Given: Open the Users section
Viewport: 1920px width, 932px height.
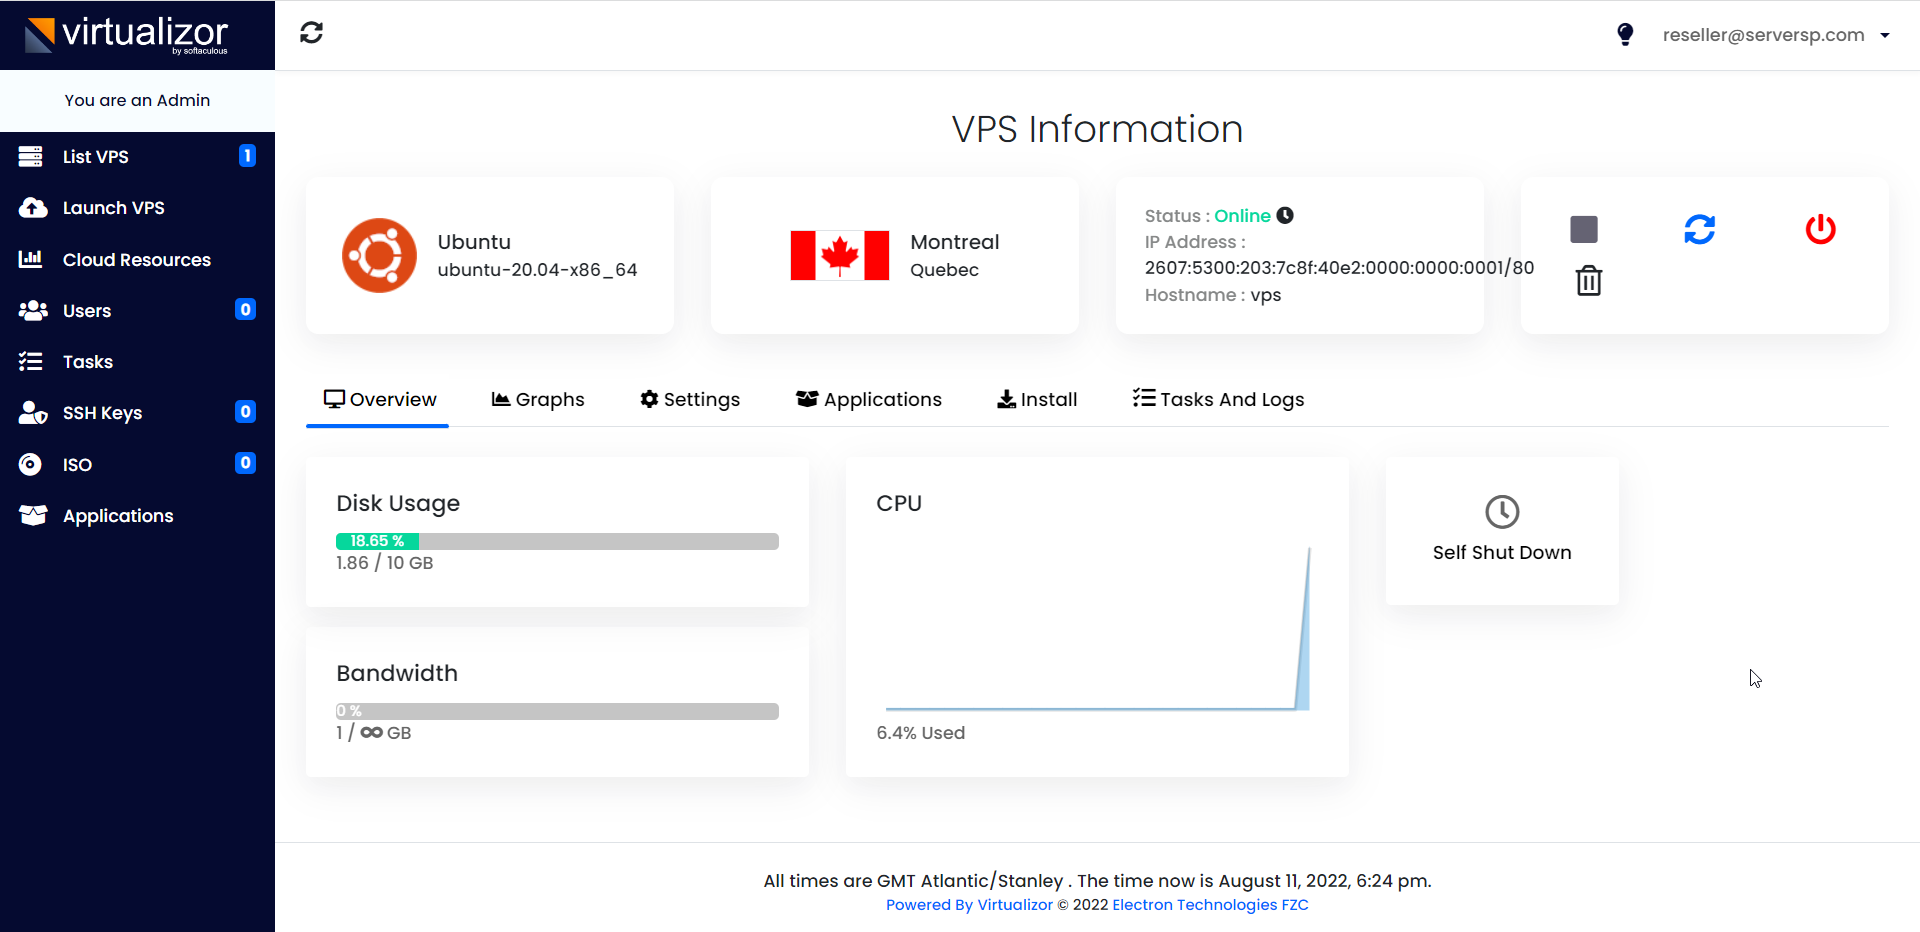Looking at the screenshot, I should coord(137,311).
